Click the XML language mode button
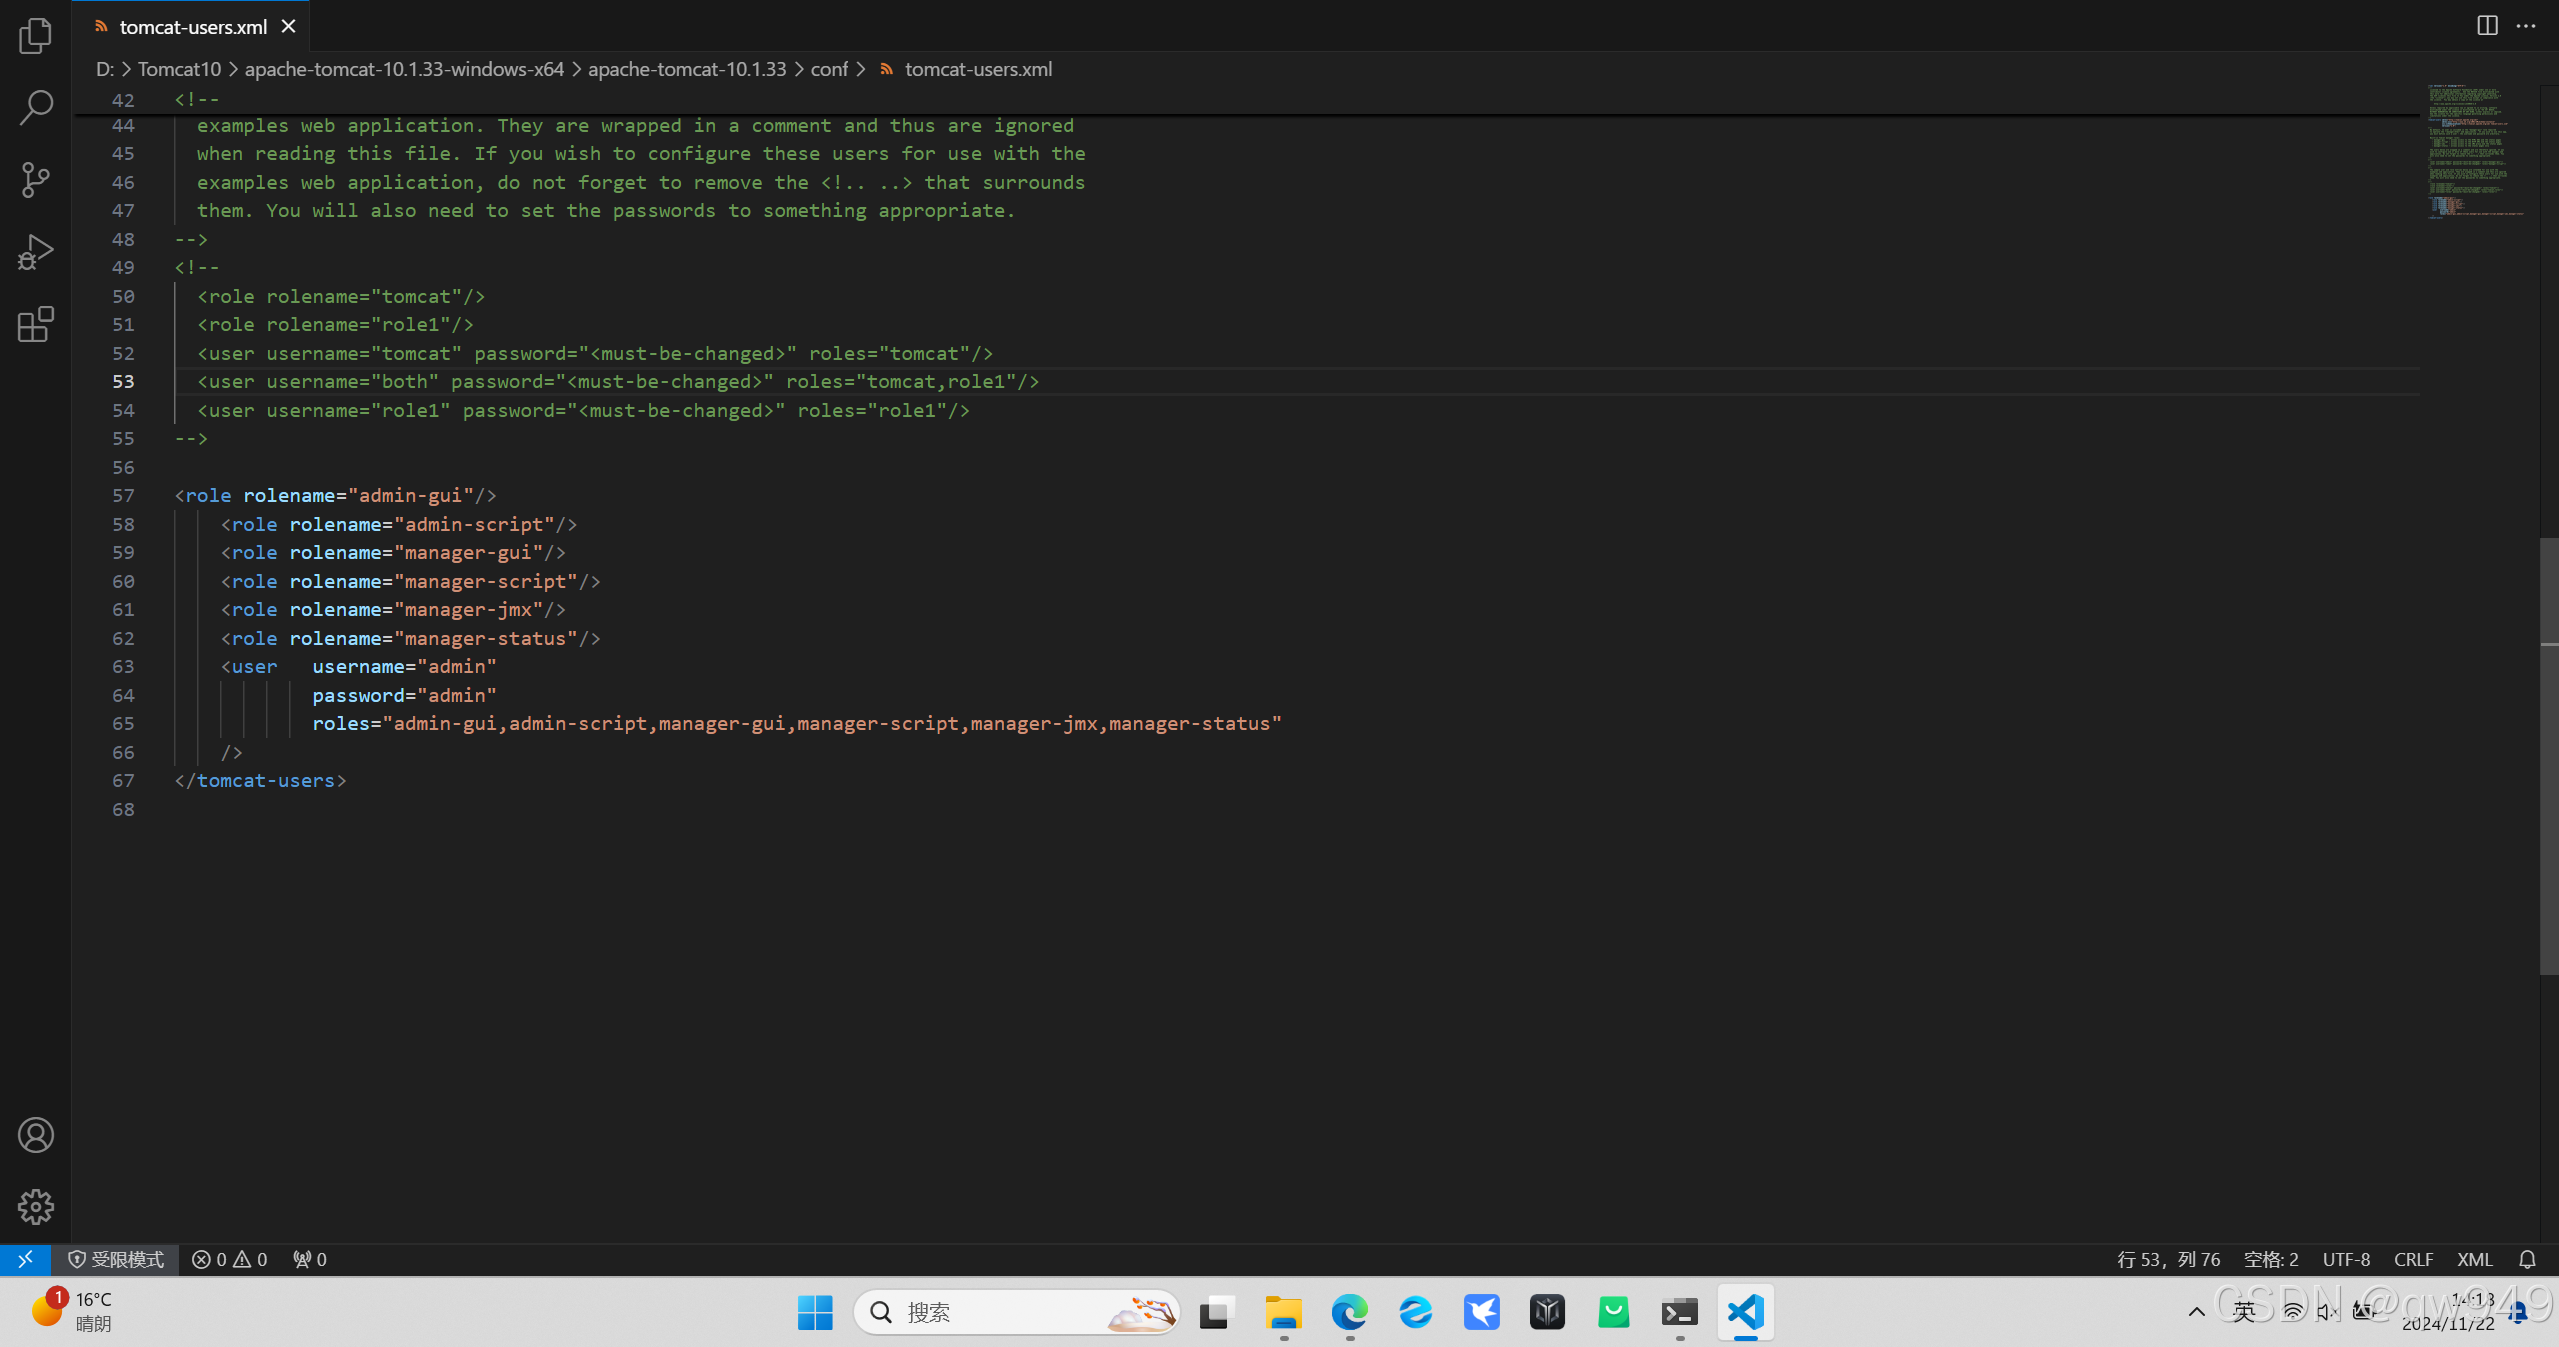Screen dimensions: 2559x1347 coord(2475,1260)
